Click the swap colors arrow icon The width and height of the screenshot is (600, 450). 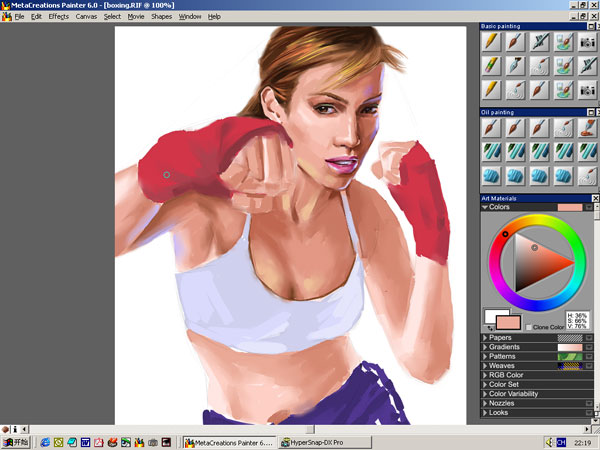[x=490, y=327]
